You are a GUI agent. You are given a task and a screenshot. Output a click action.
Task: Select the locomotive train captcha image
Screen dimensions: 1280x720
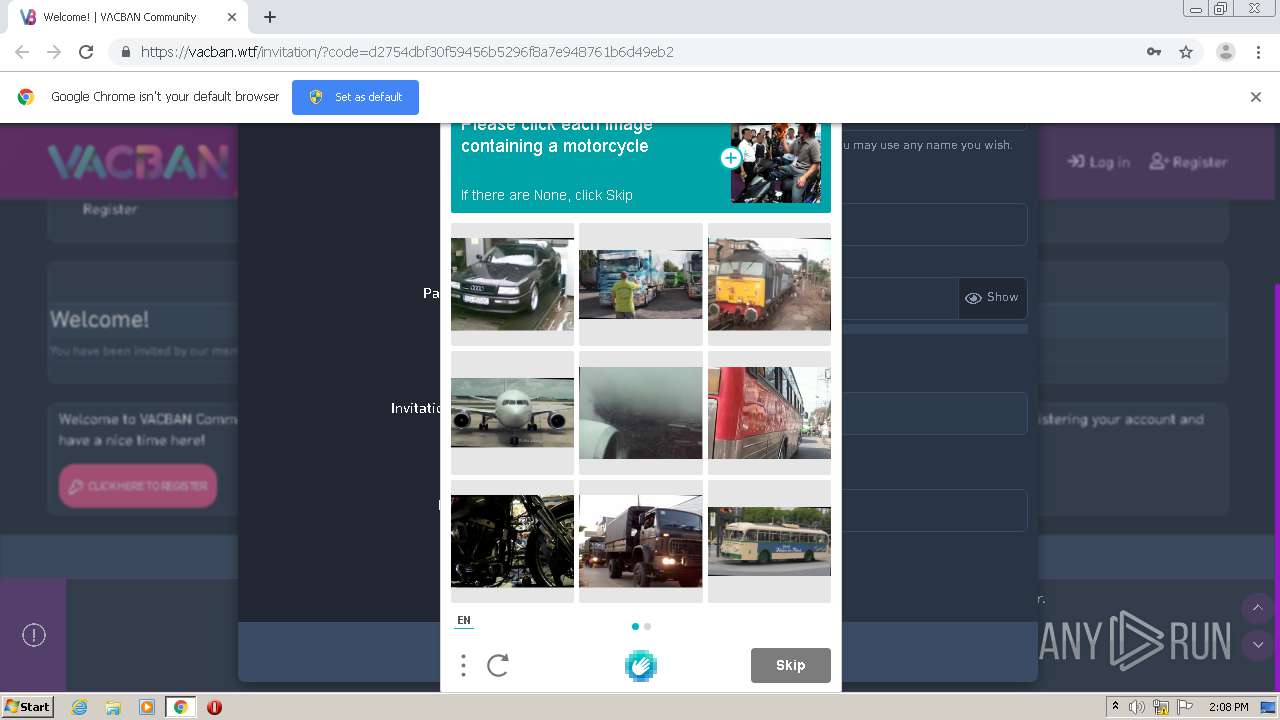point(769,284)
